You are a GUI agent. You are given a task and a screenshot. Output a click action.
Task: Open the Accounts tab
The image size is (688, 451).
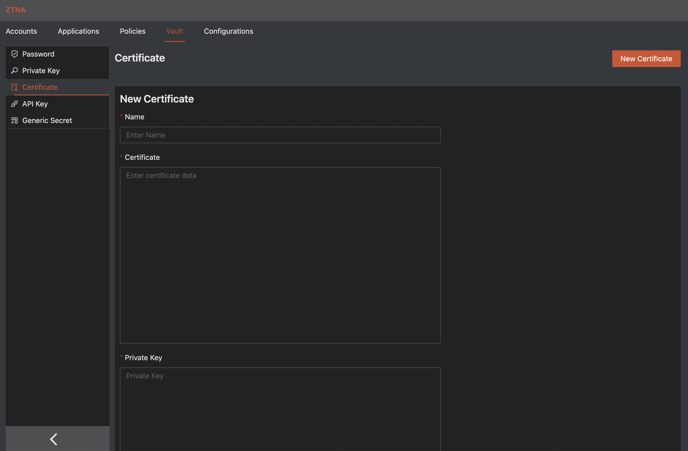click(21, 31)
